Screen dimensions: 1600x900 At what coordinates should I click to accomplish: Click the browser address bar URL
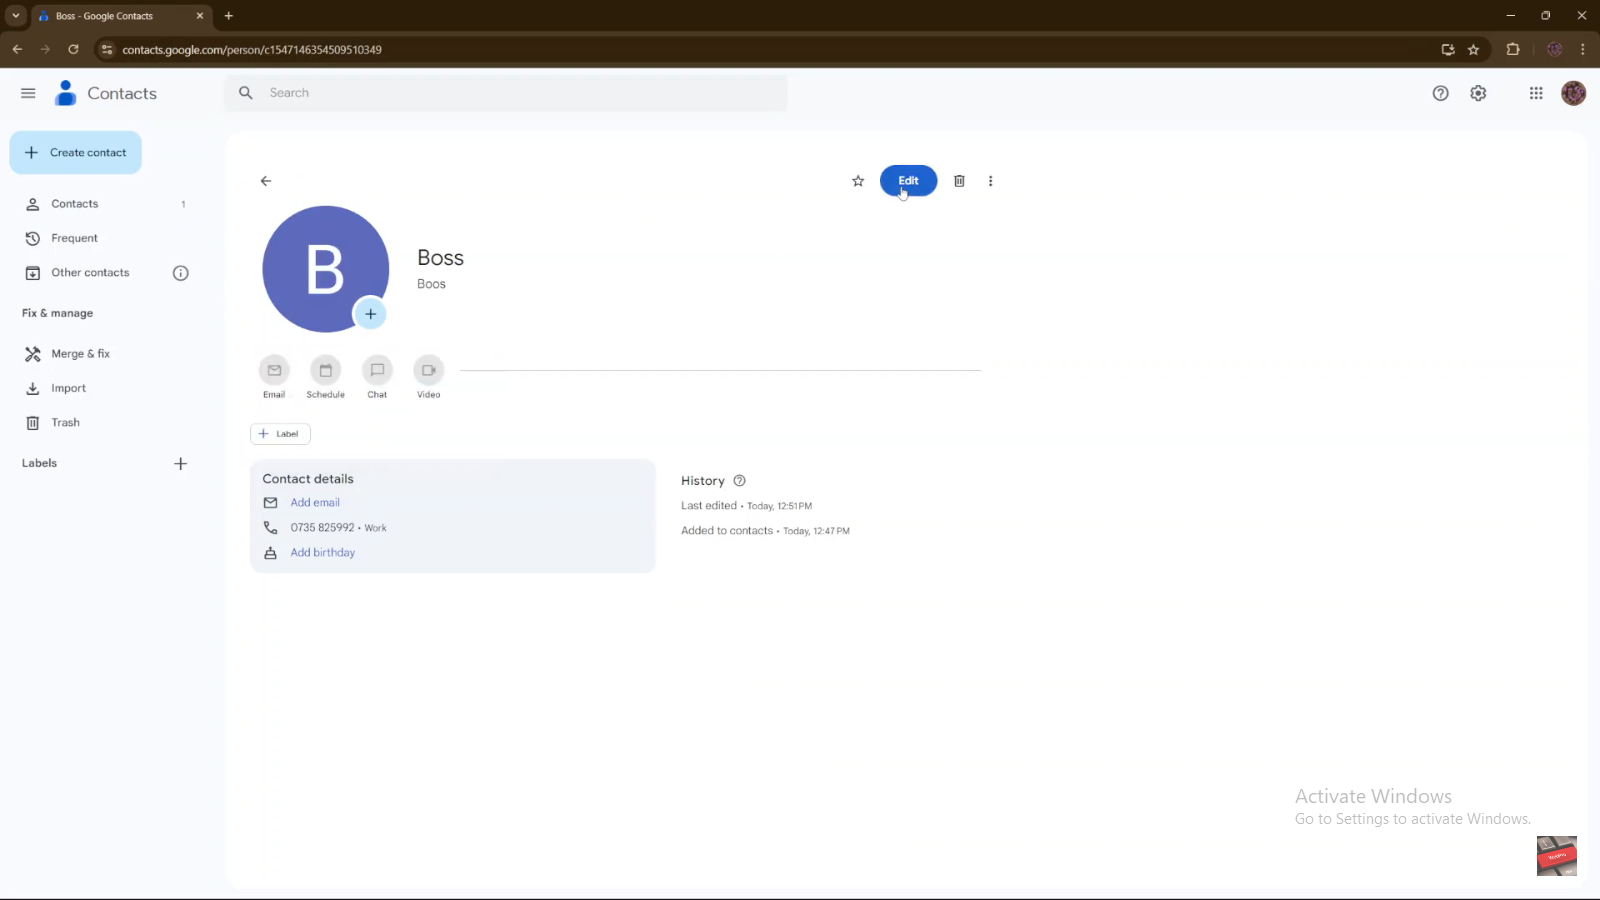[x=252, y=50]
